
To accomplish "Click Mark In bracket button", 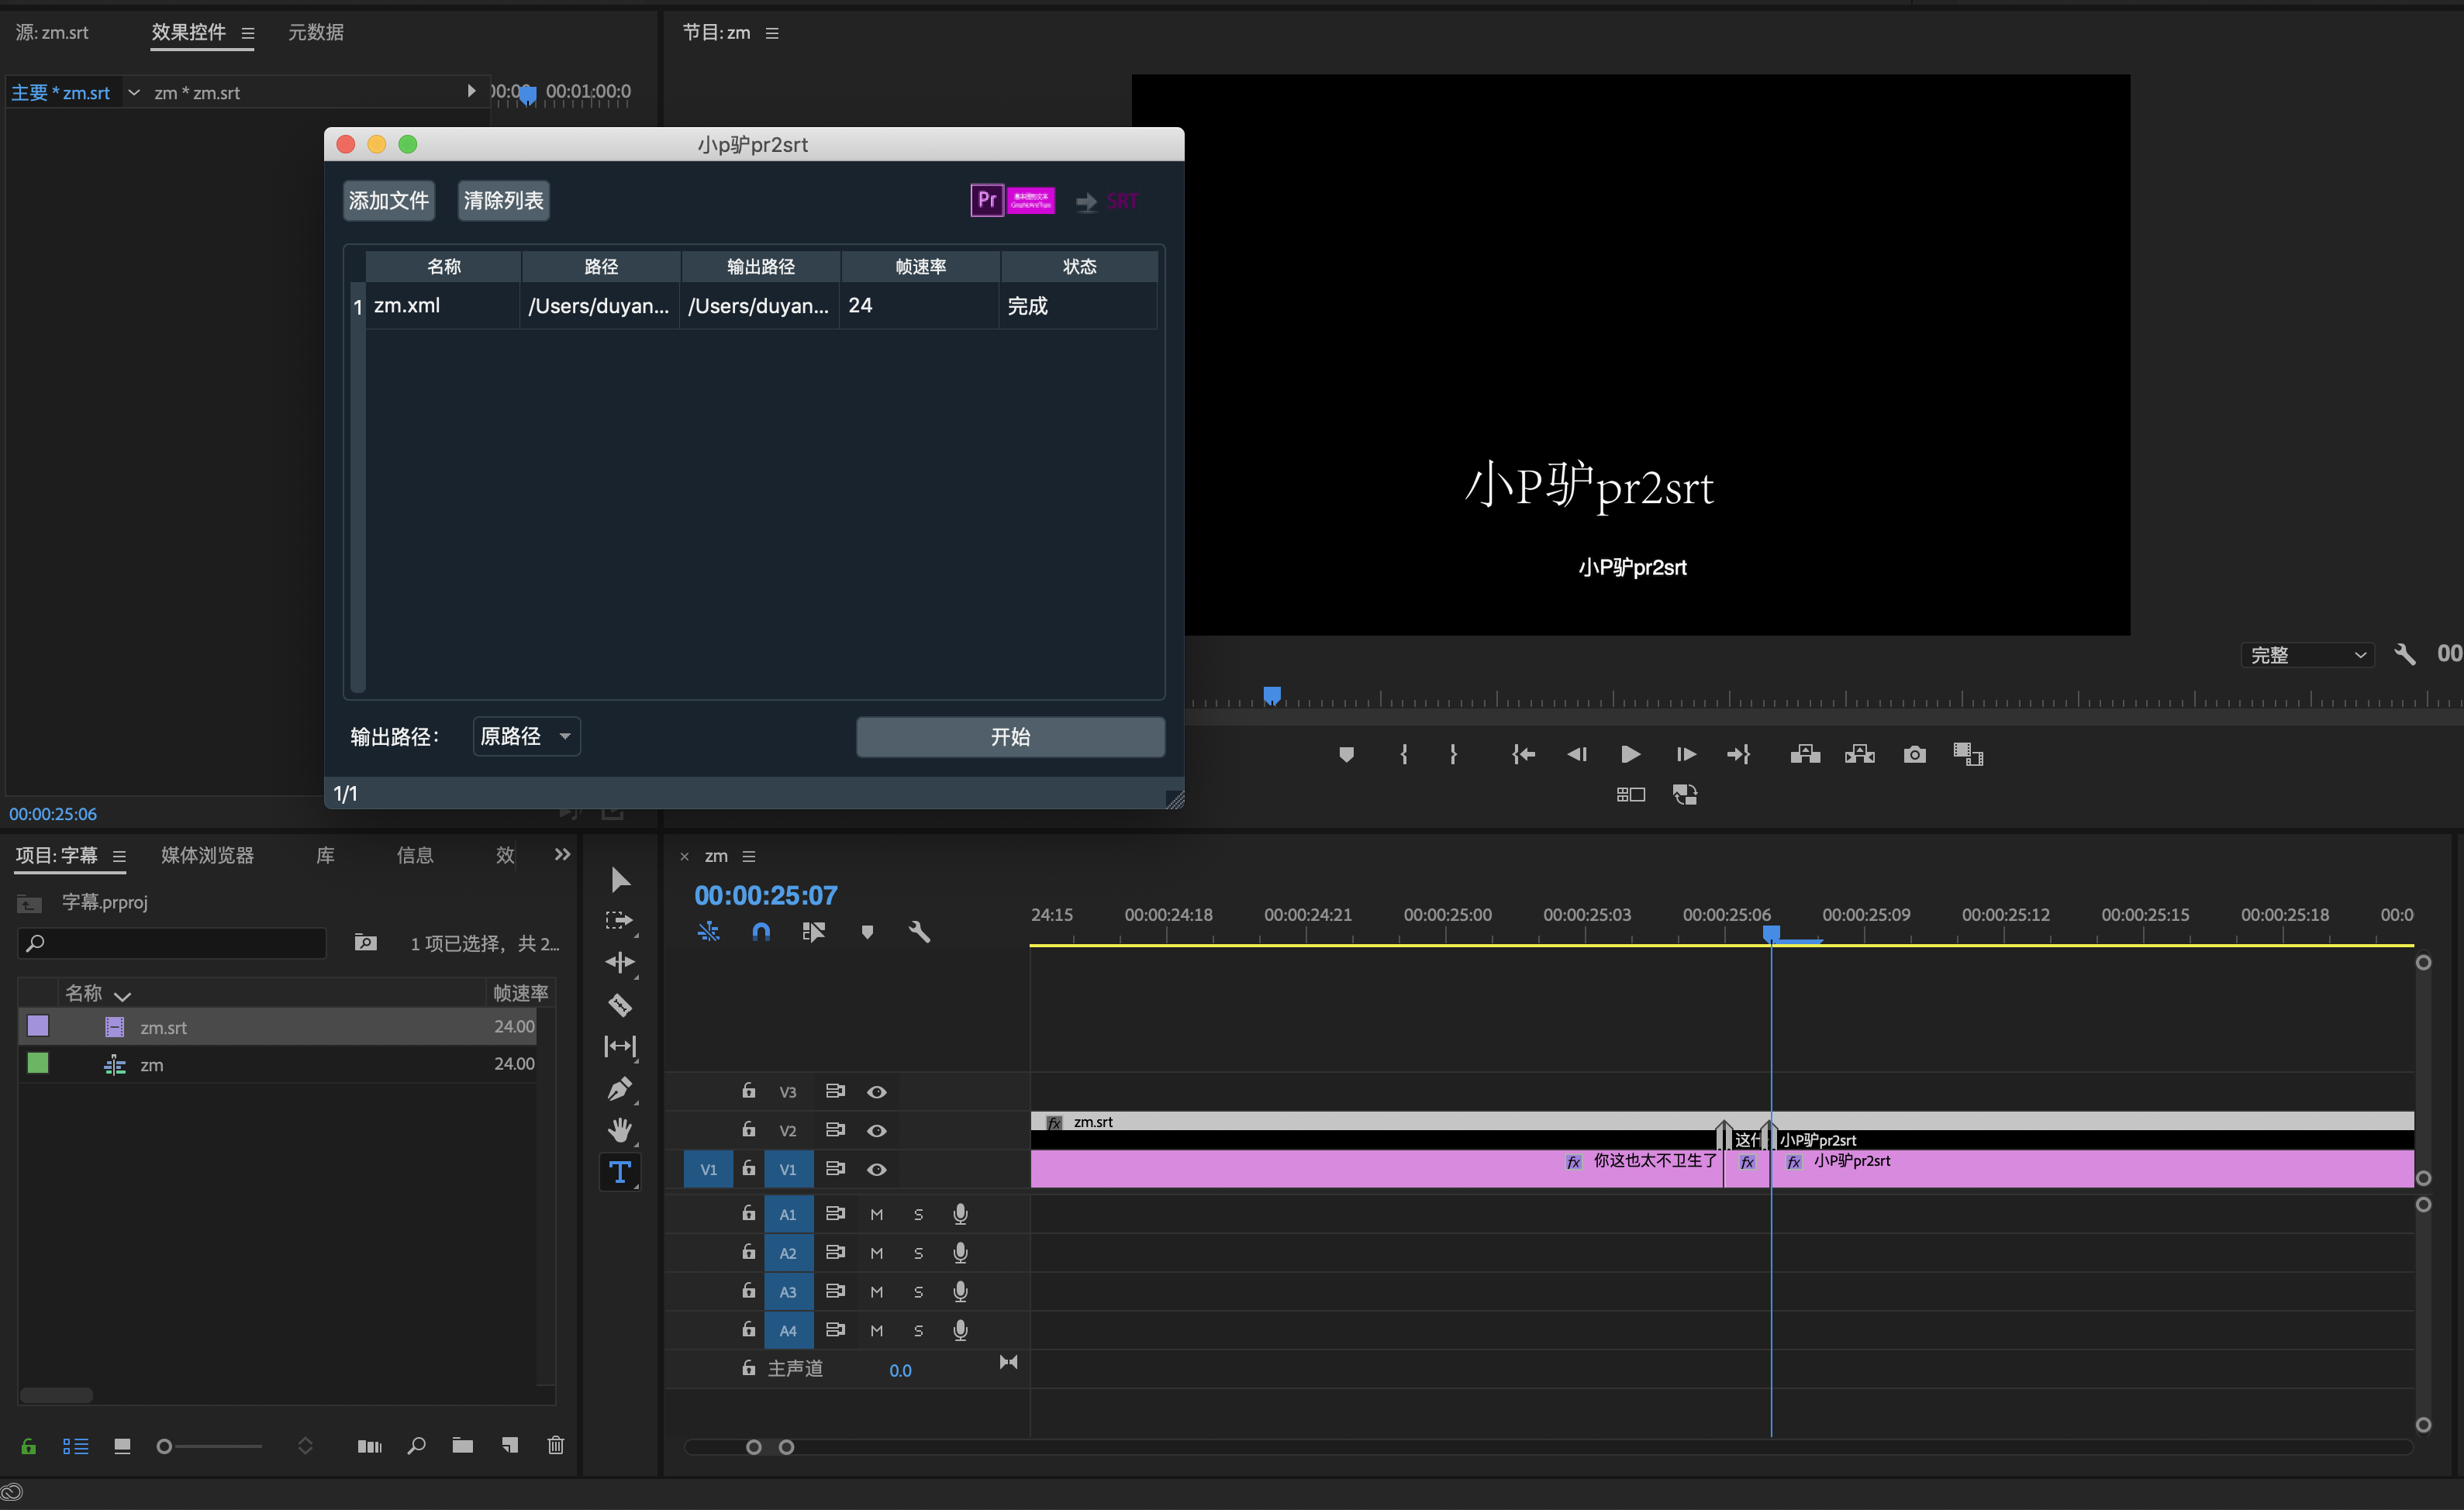I will [x=1404, y=755].
